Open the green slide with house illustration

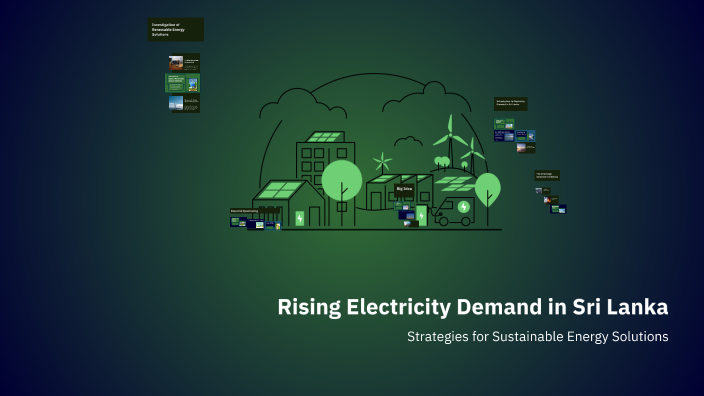182,83
